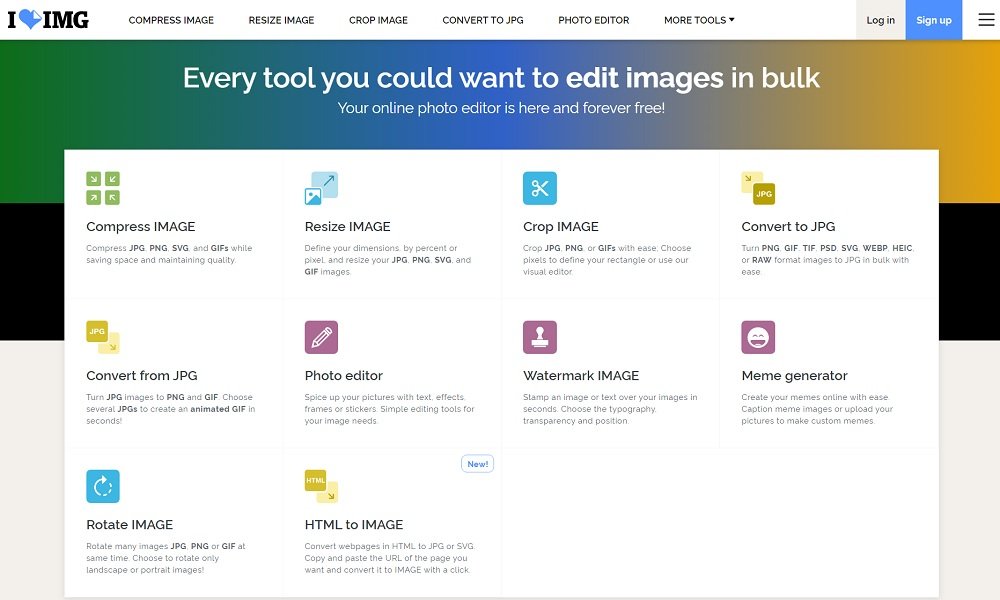Viewport: 1000px width, 600px height.
Task: Open the Convert to JPG title link
Action: (788, 227)
